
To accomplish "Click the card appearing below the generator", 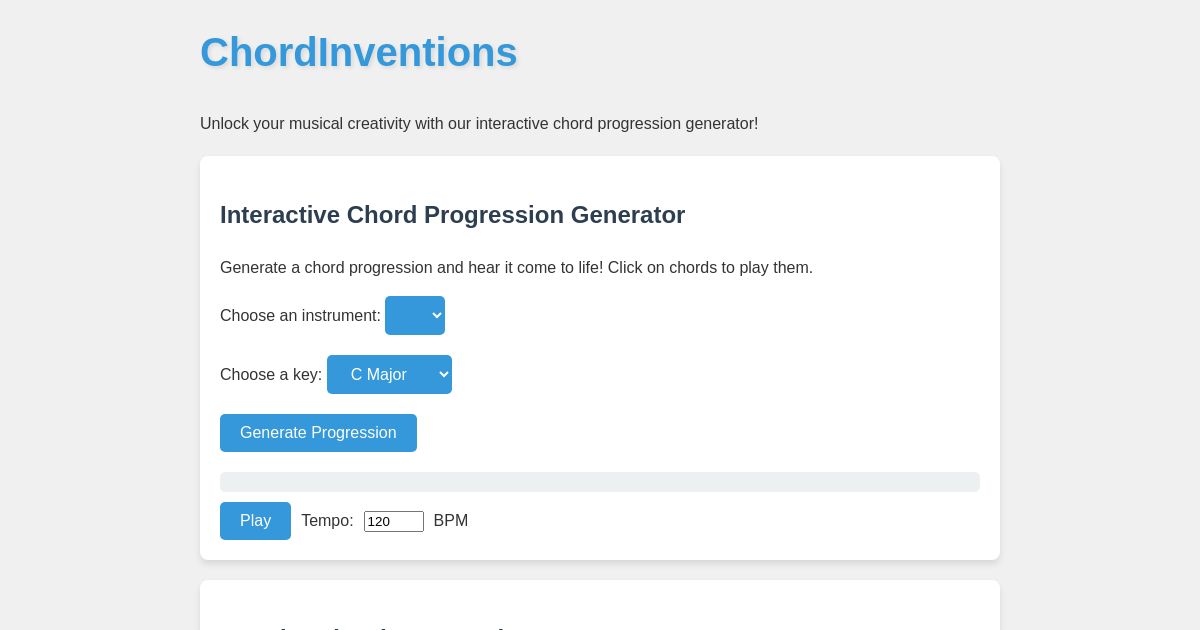I will click(x=600, y=605).
